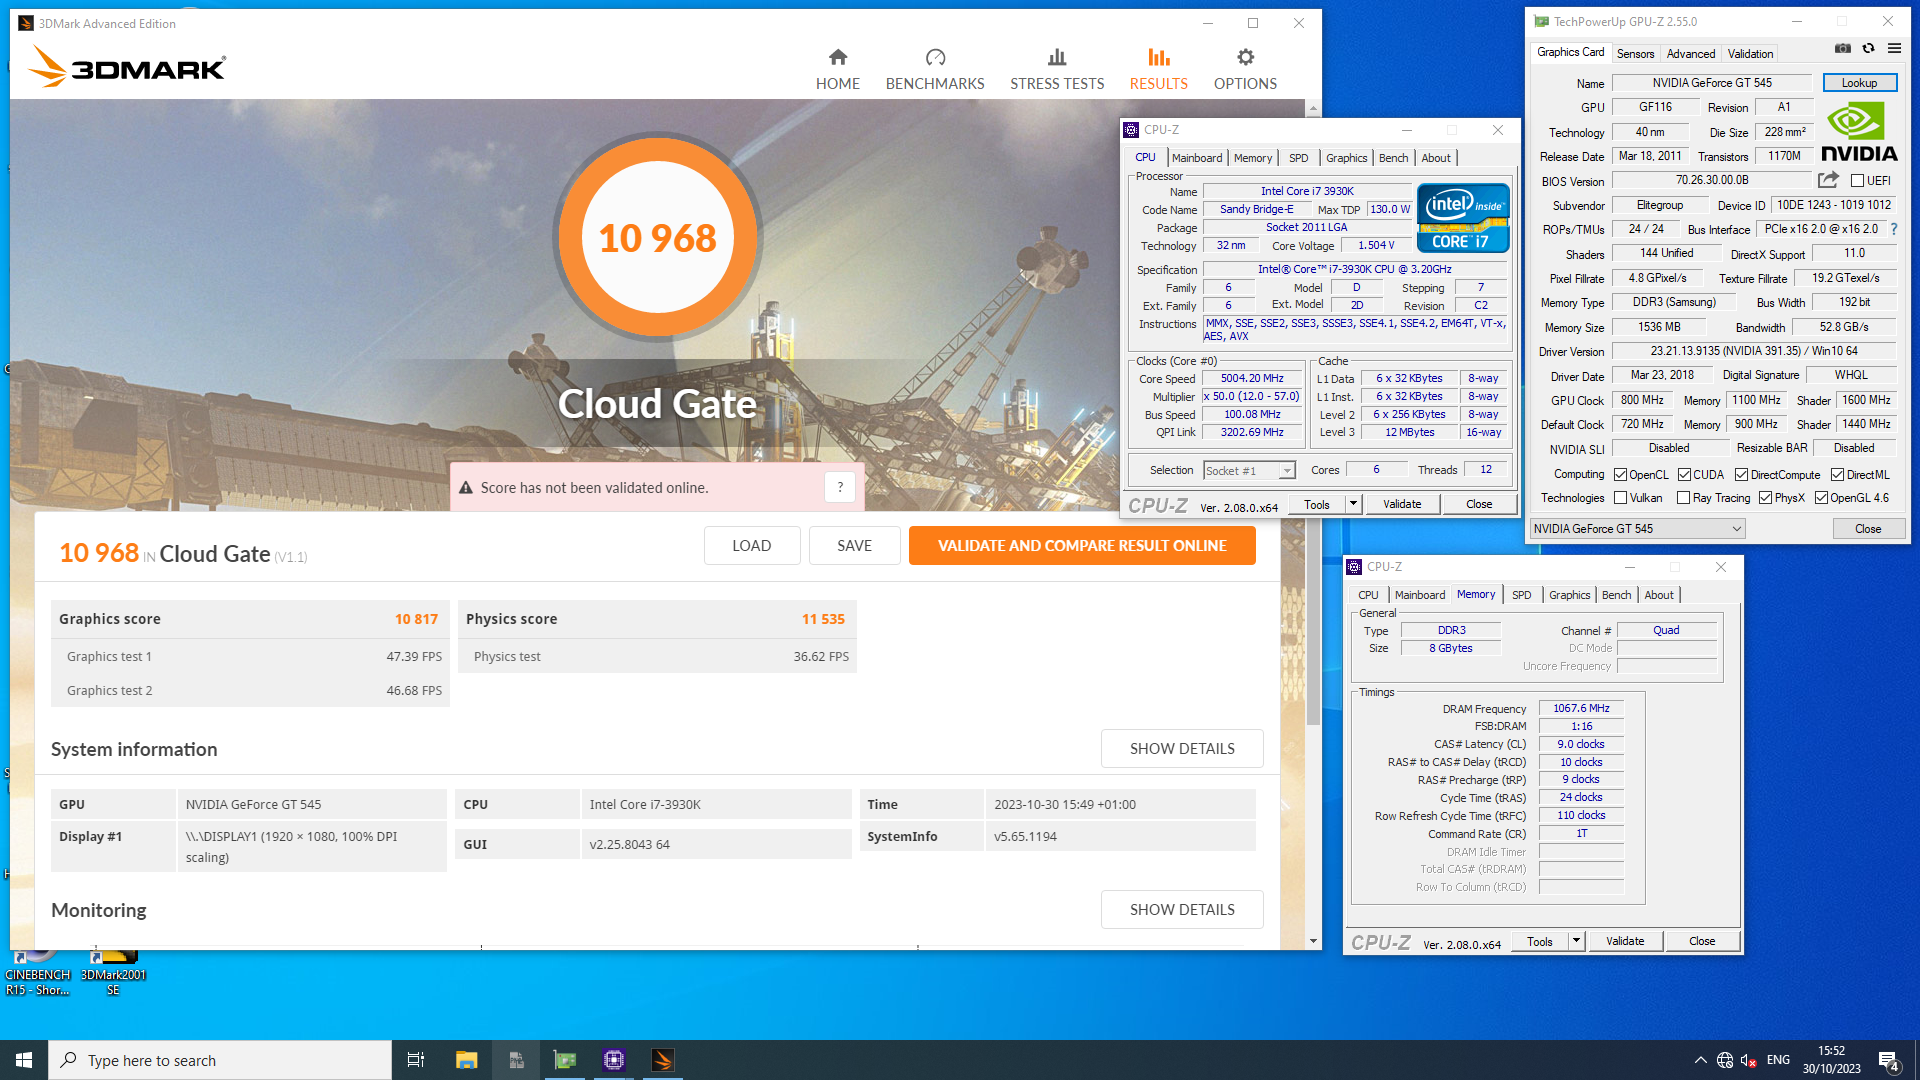Click the BIOS share export icon
1920x1080 pixels.
1828,180
